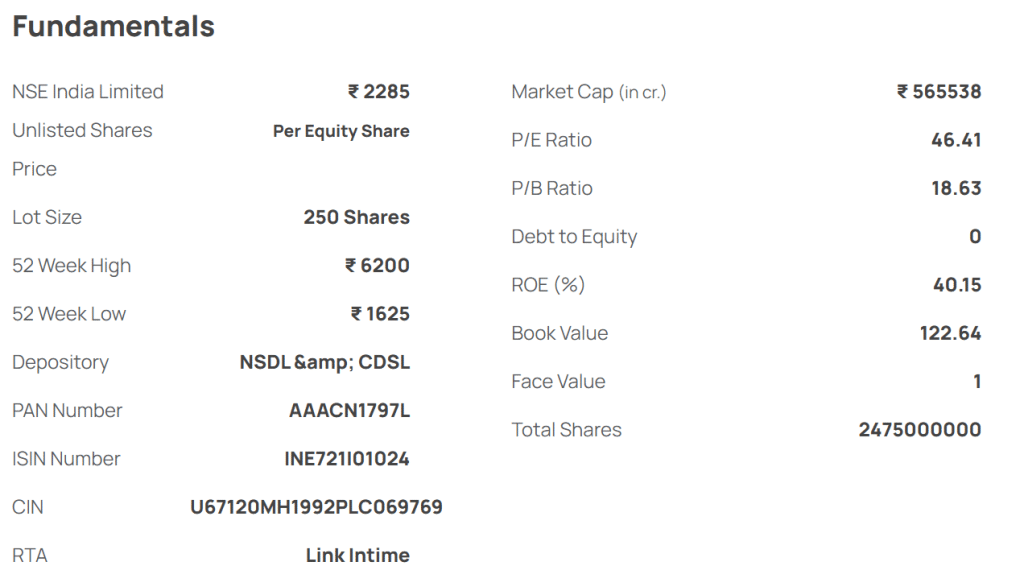Click the Total Shares 2475000000 value
Image resolution: width=1024 pixels, height=566 pixels.
[x=920, y=430]
